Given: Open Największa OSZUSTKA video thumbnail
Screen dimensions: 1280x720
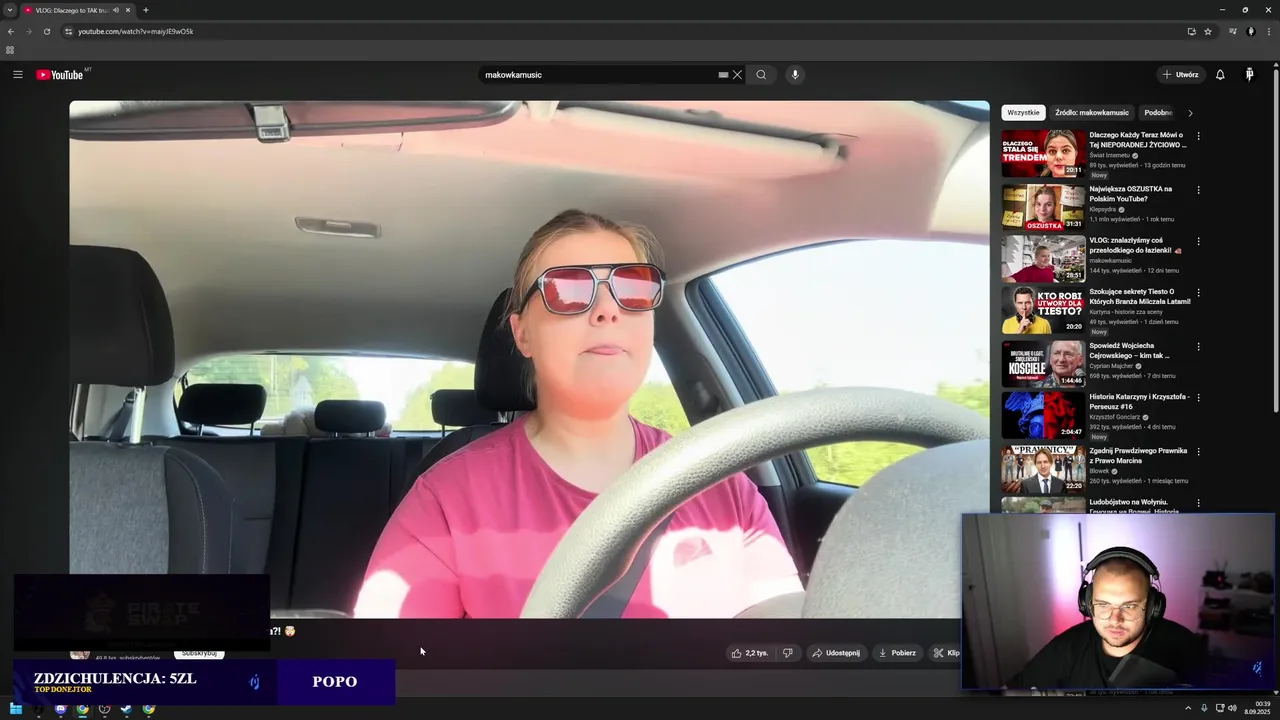Looking at the screenshot, I should click(x=1043, y=207).
